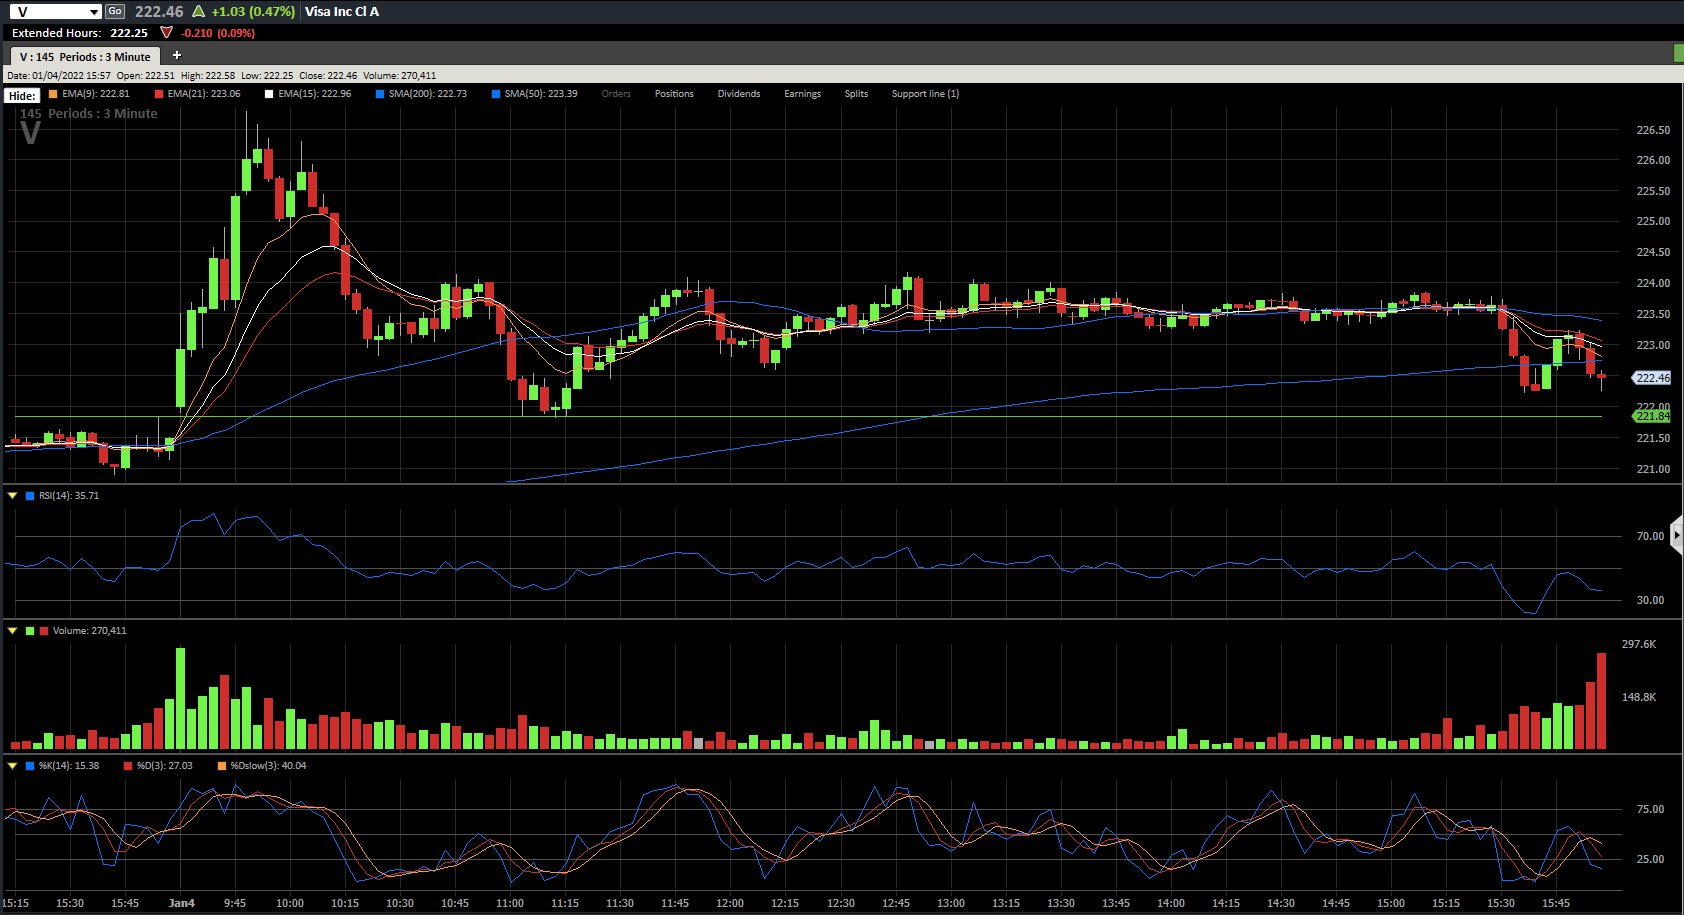Screen dimensions: 1684x915
Task: Collapse the RSI(14) panel triangle
Action: [x=12, y=495]
